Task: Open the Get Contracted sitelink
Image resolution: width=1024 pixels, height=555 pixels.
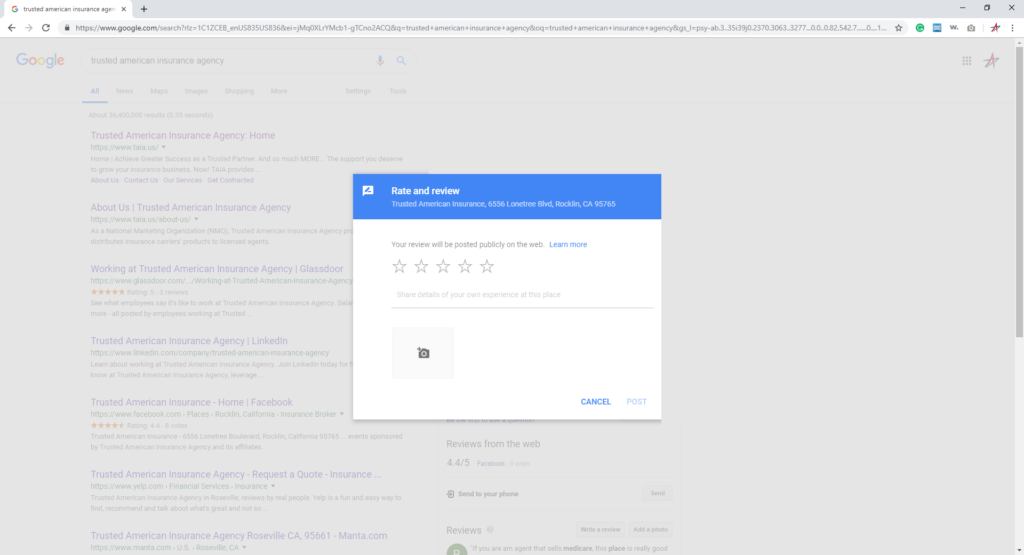Action: coord(231,180)
